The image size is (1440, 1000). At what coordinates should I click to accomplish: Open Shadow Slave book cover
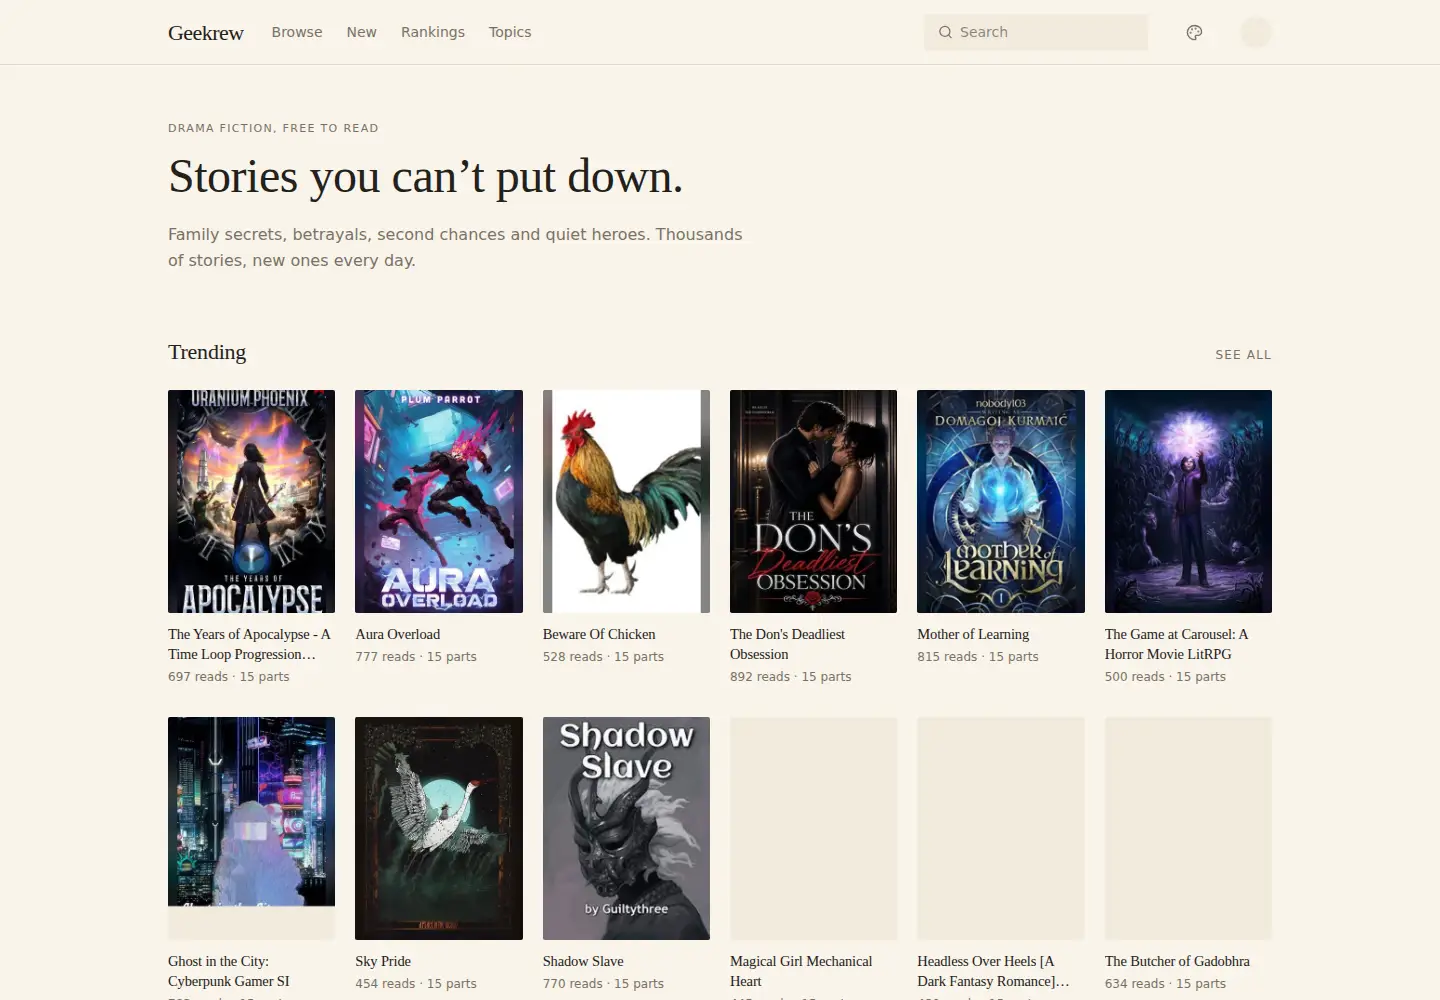pyautogui.click(x=626, y=828)
